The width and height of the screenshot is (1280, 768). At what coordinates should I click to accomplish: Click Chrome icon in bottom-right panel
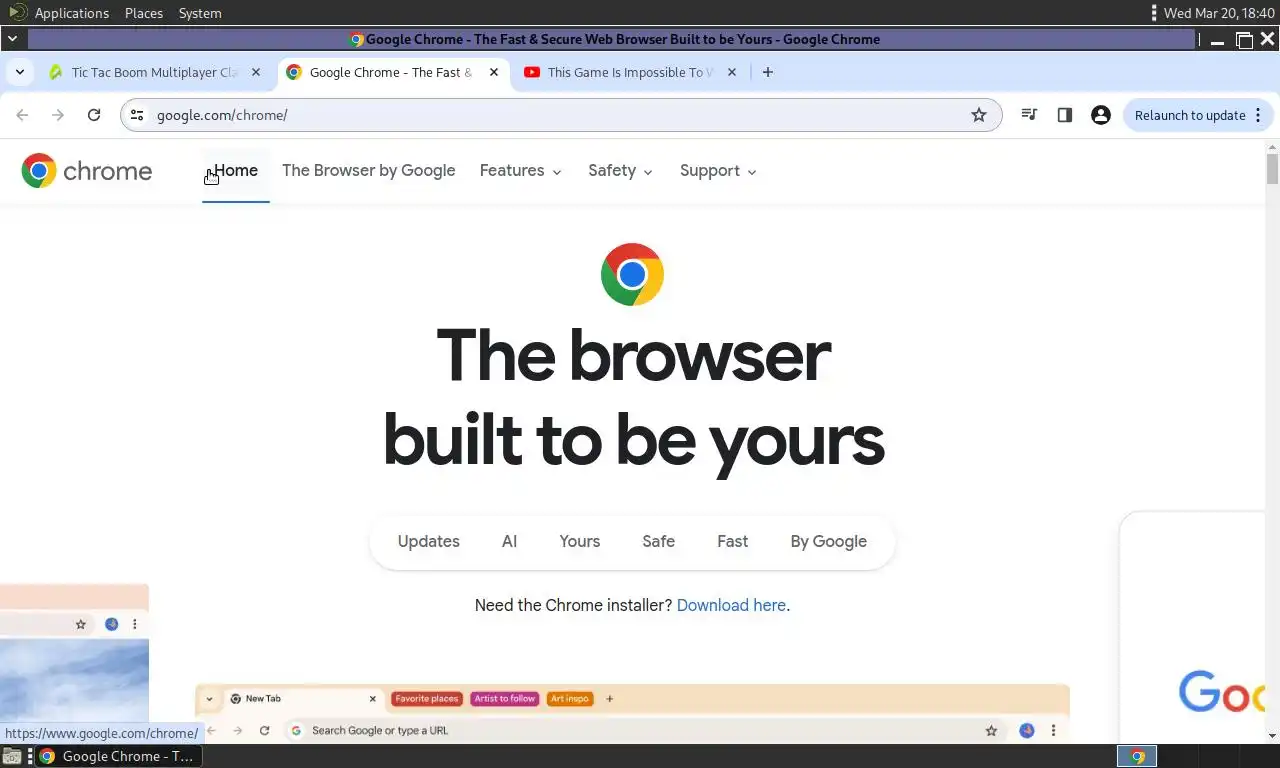click(x=1137, y=756)
